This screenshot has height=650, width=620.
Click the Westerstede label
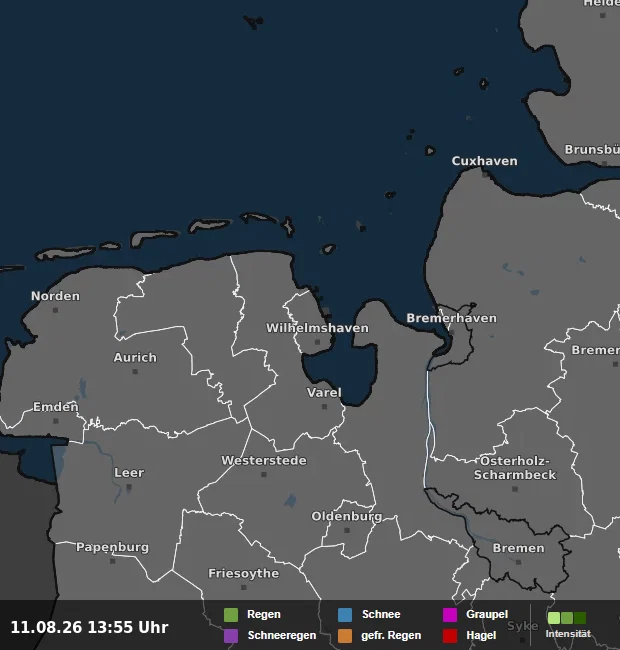(264, 460)
